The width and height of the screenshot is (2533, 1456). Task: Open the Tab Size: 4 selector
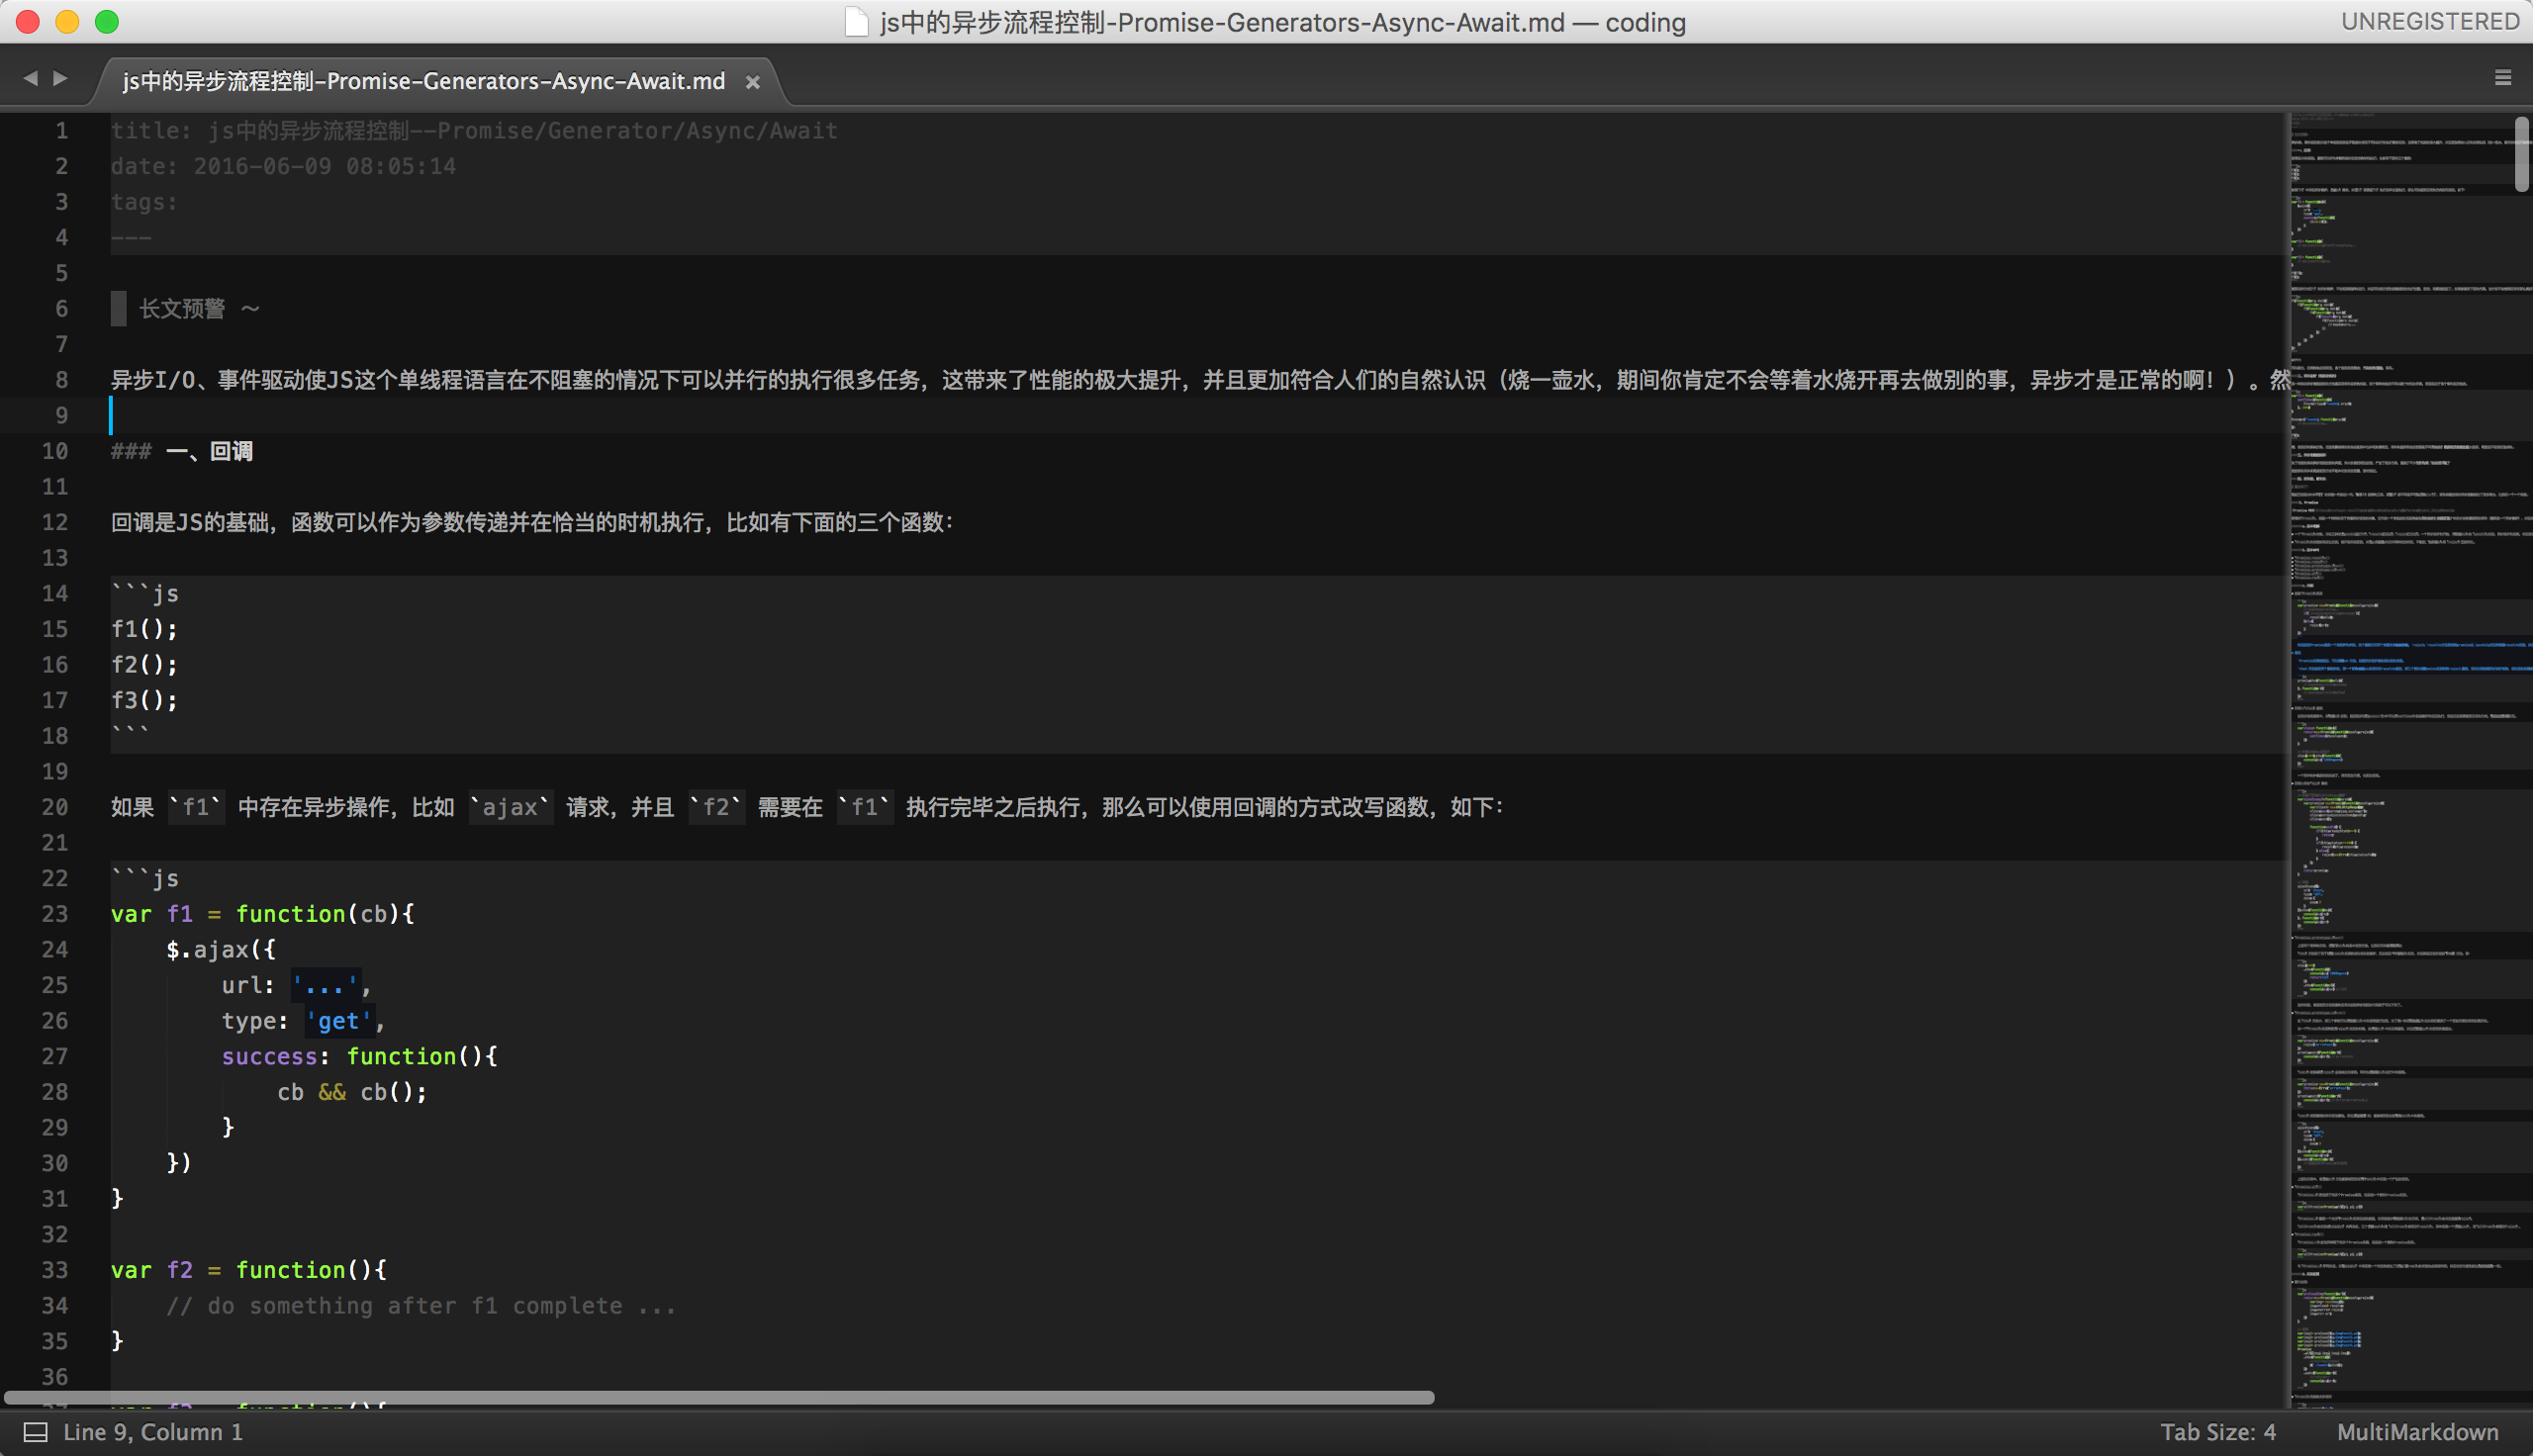[2217, 1432]
